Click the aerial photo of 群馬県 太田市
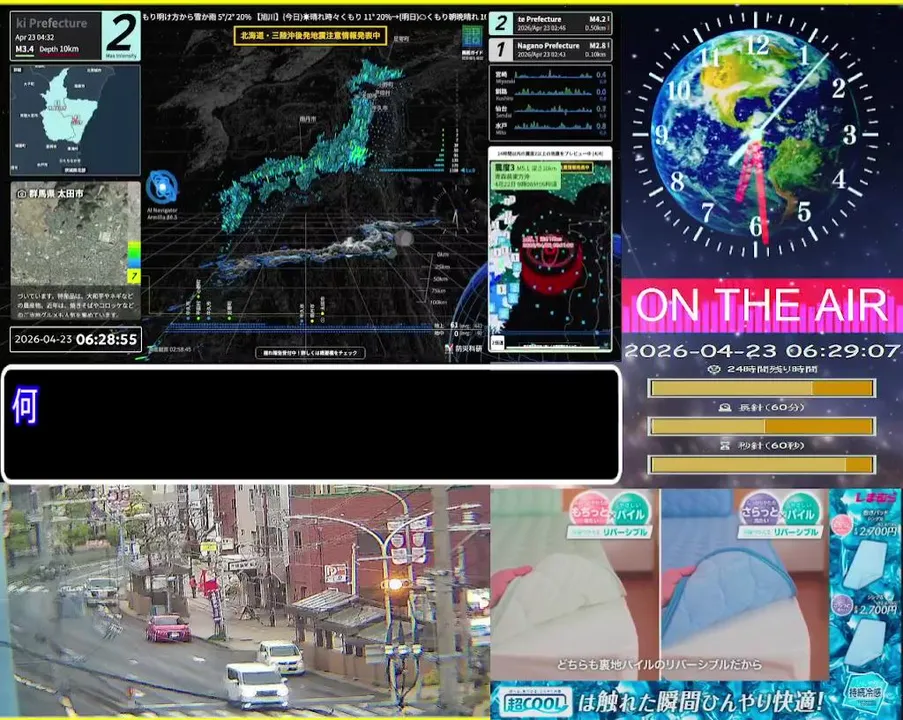The width and height of the screenshot is (903, 720). pyautogui.click(x=75, y=251)
